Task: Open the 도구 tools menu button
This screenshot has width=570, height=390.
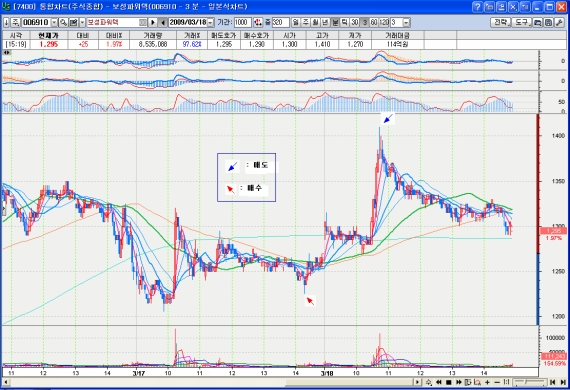Action: pyautogui.click(x=521, y=23)
